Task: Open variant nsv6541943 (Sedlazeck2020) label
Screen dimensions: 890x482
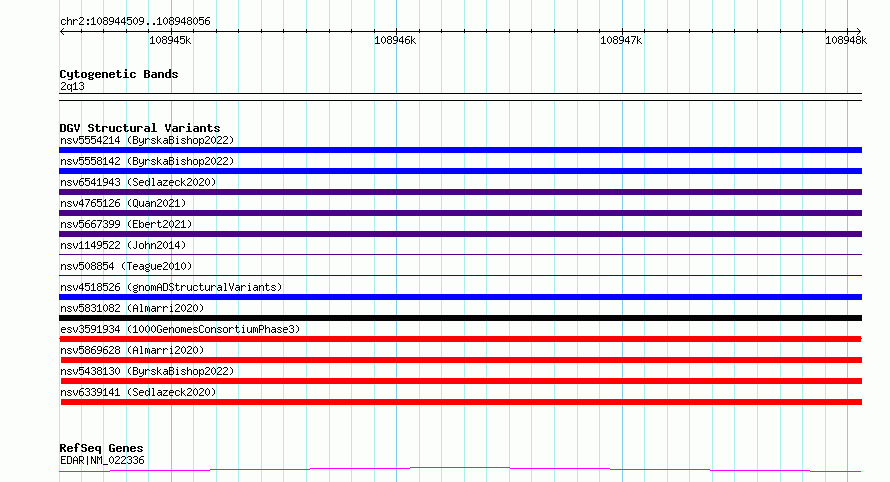Action: (x=138, y=182)
